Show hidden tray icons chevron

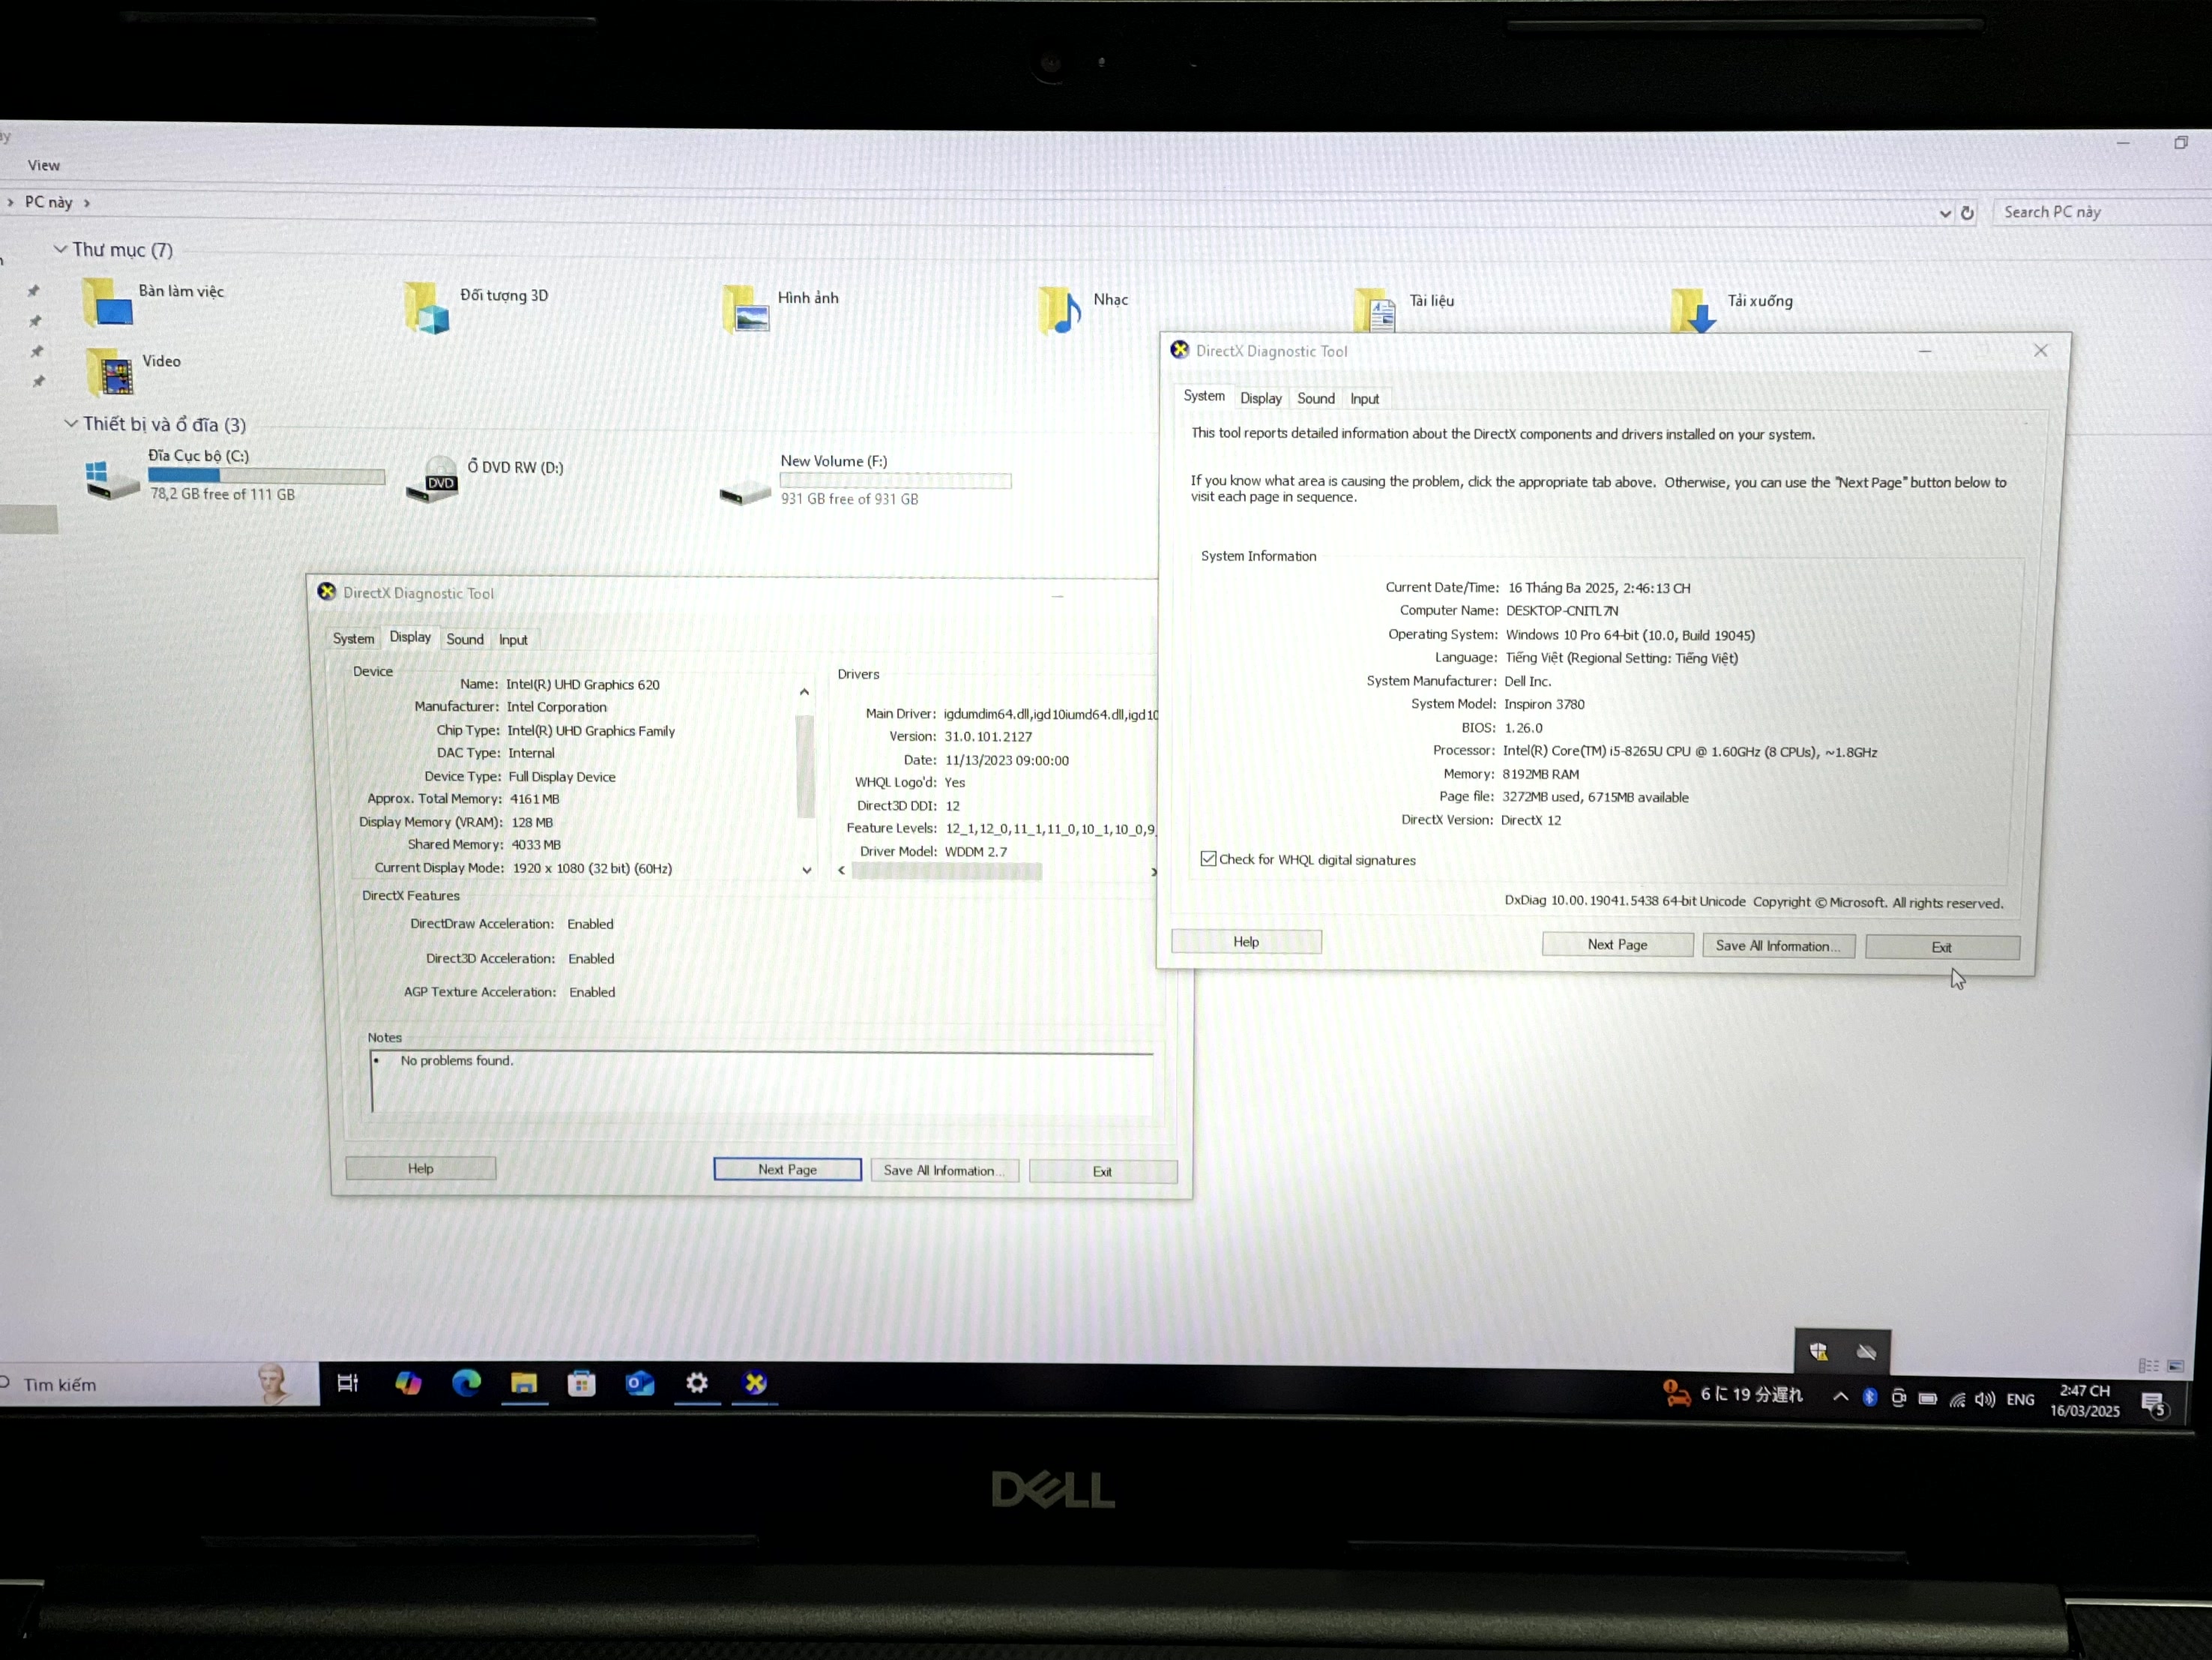tap(1840, 1397)
